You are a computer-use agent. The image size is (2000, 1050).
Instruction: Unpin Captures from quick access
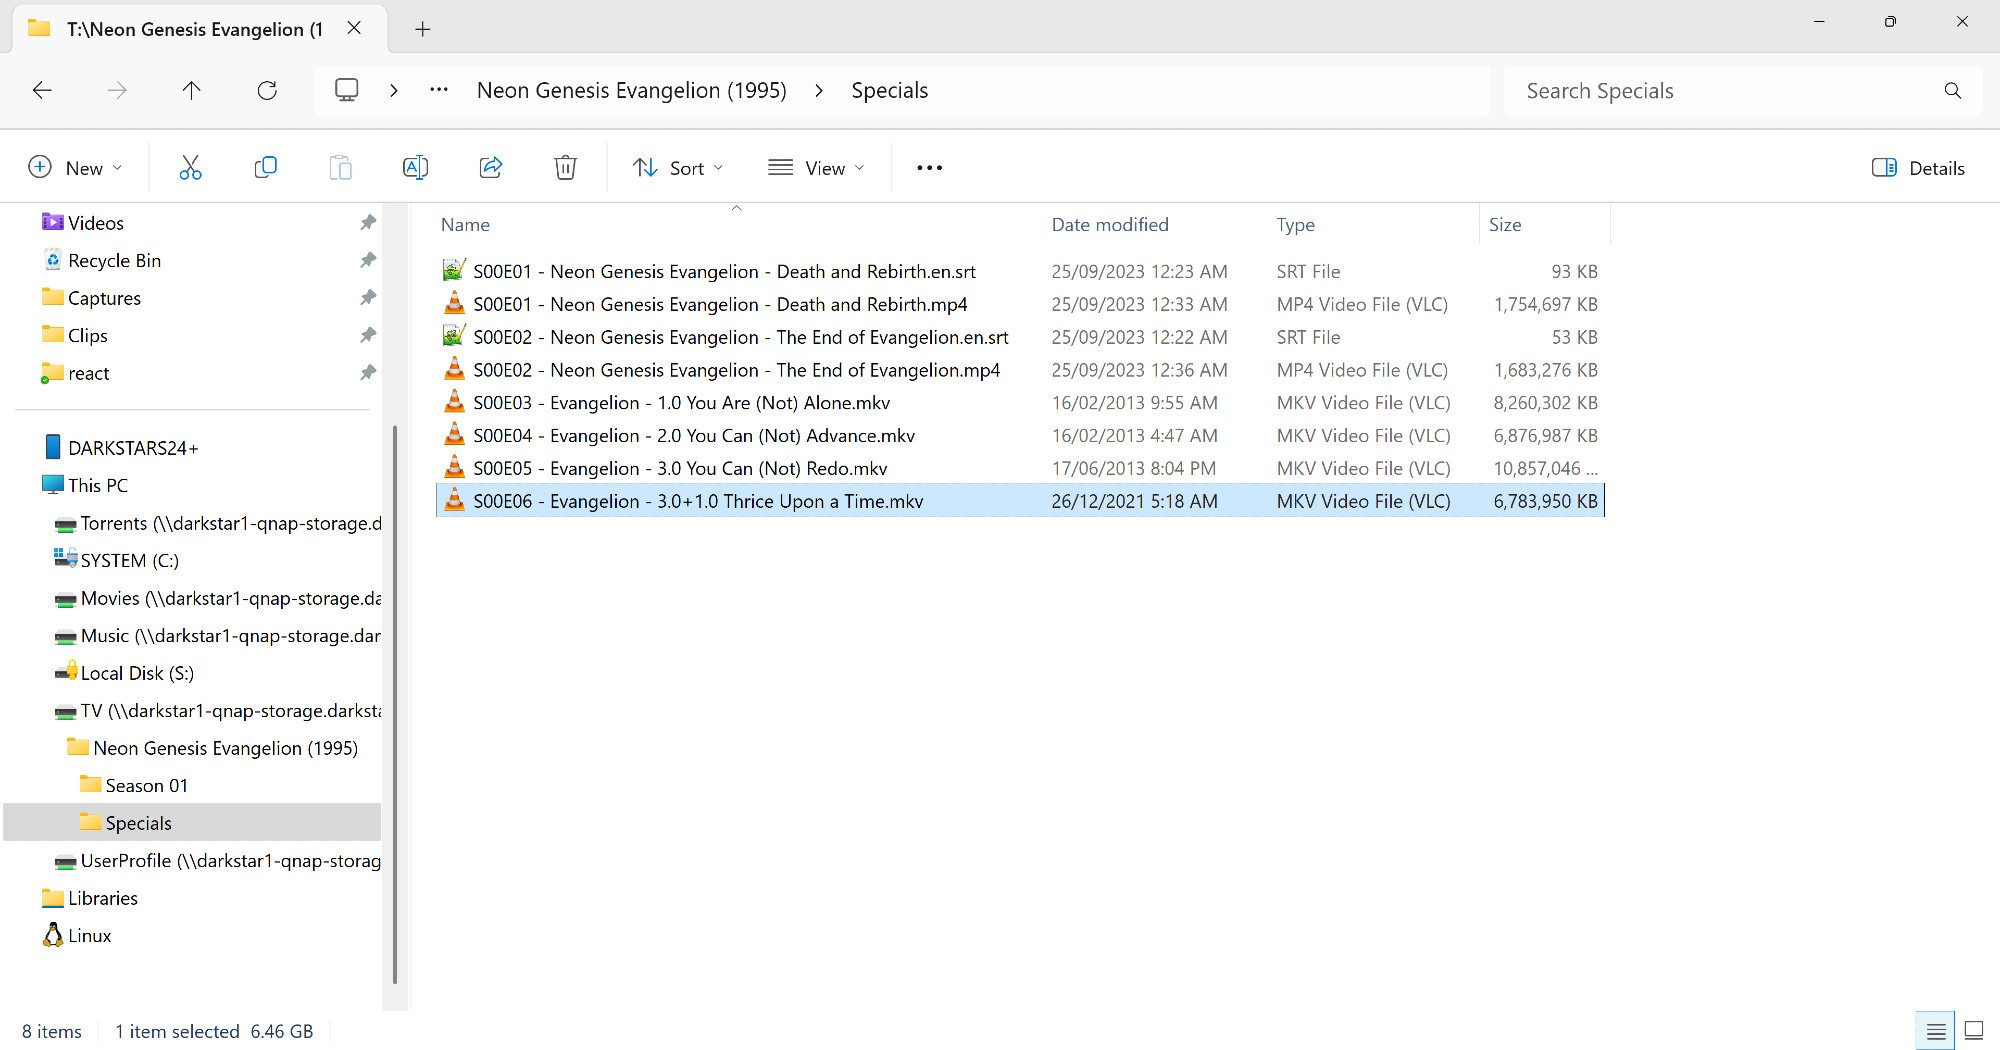tap(367, 297)
